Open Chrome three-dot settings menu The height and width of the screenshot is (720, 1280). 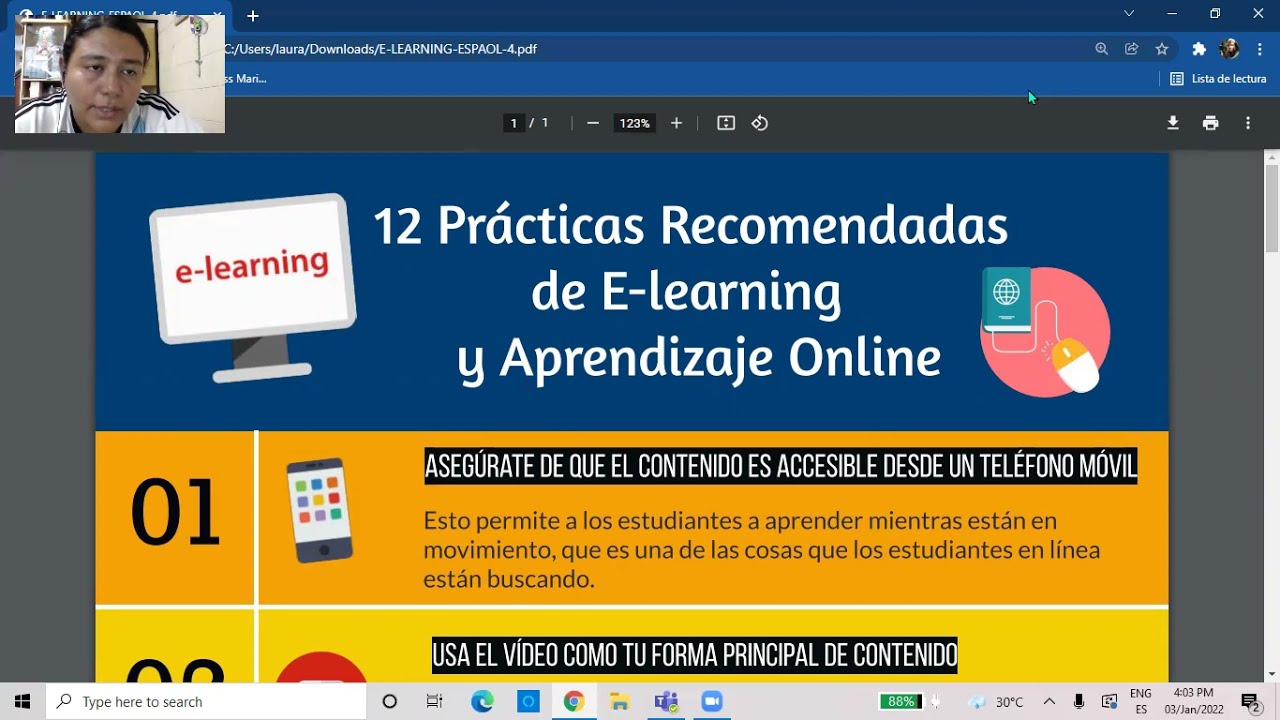point(1260,48)
